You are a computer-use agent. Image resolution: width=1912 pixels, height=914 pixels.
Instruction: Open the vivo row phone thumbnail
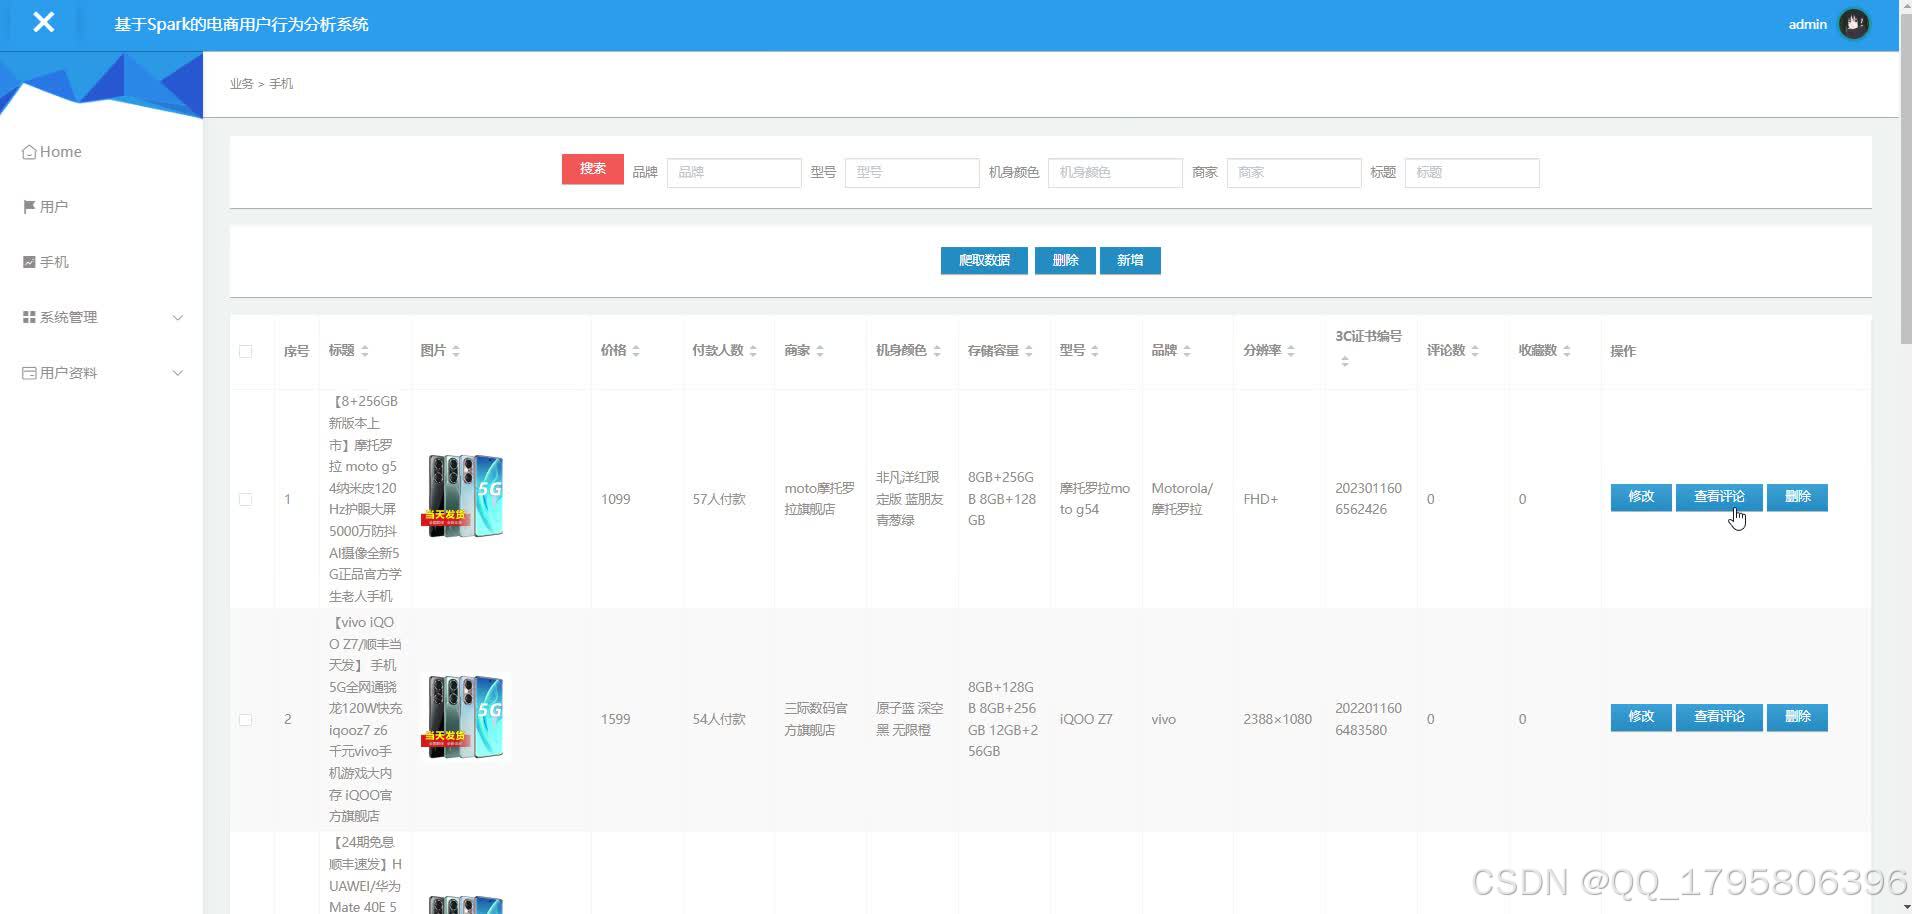tap(465, 717)
